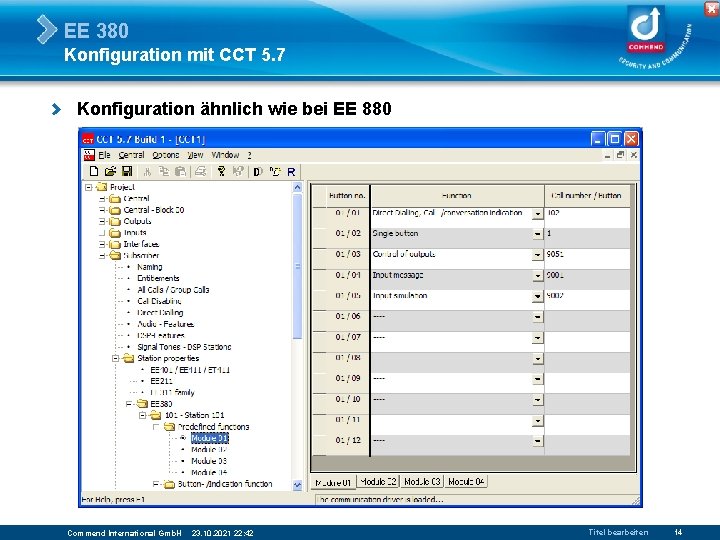The width and height of the screenshot is (720, 540).
Task: Select EE211 under Station properties
Action: 161,381
